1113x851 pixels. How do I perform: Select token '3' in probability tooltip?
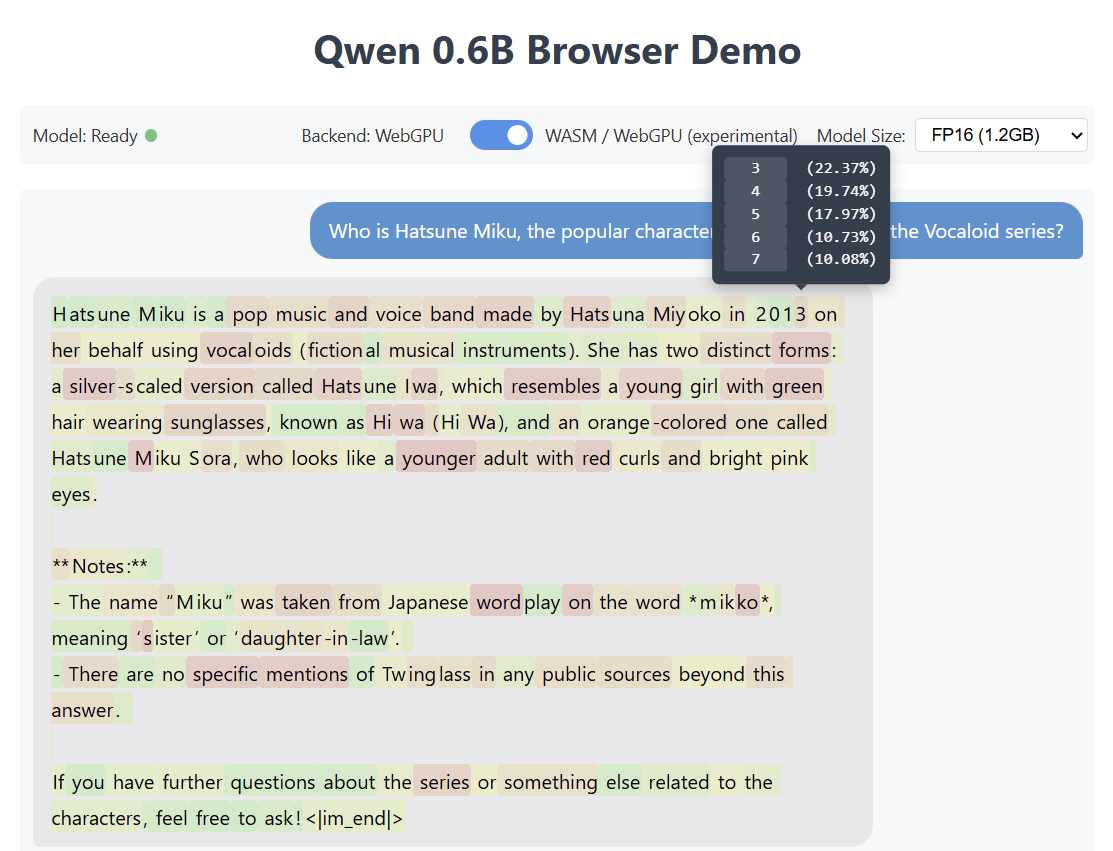pyautogui.click(x=755, y=168)
